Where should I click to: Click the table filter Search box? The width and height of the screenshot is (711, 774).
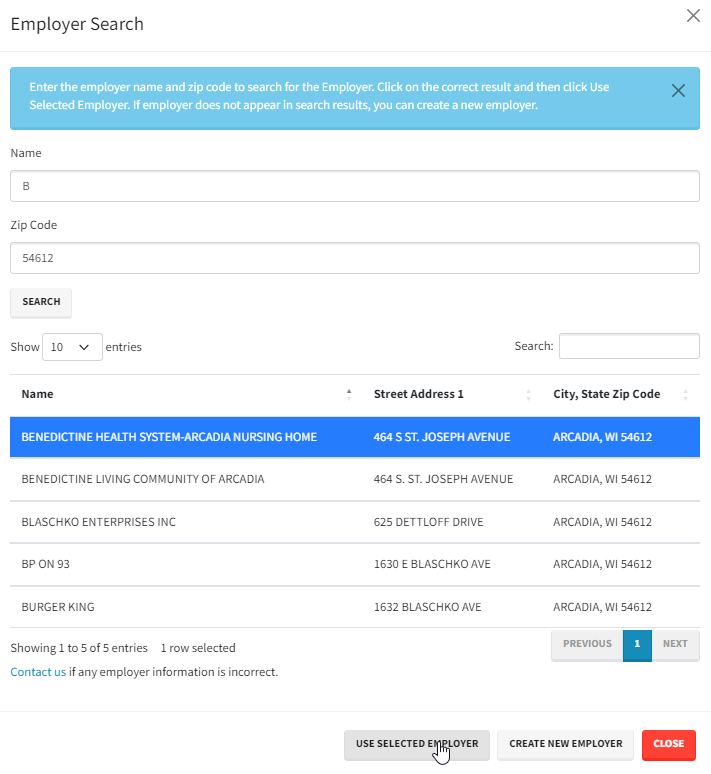pyautogui.click(x=629, y=346)
